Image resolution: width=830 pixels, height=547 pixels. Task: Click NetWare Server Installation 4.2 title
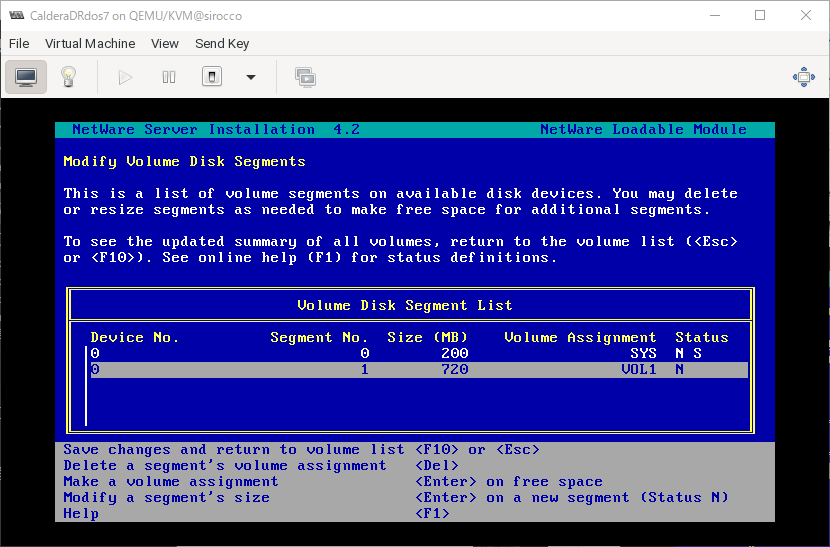[216, 130]
